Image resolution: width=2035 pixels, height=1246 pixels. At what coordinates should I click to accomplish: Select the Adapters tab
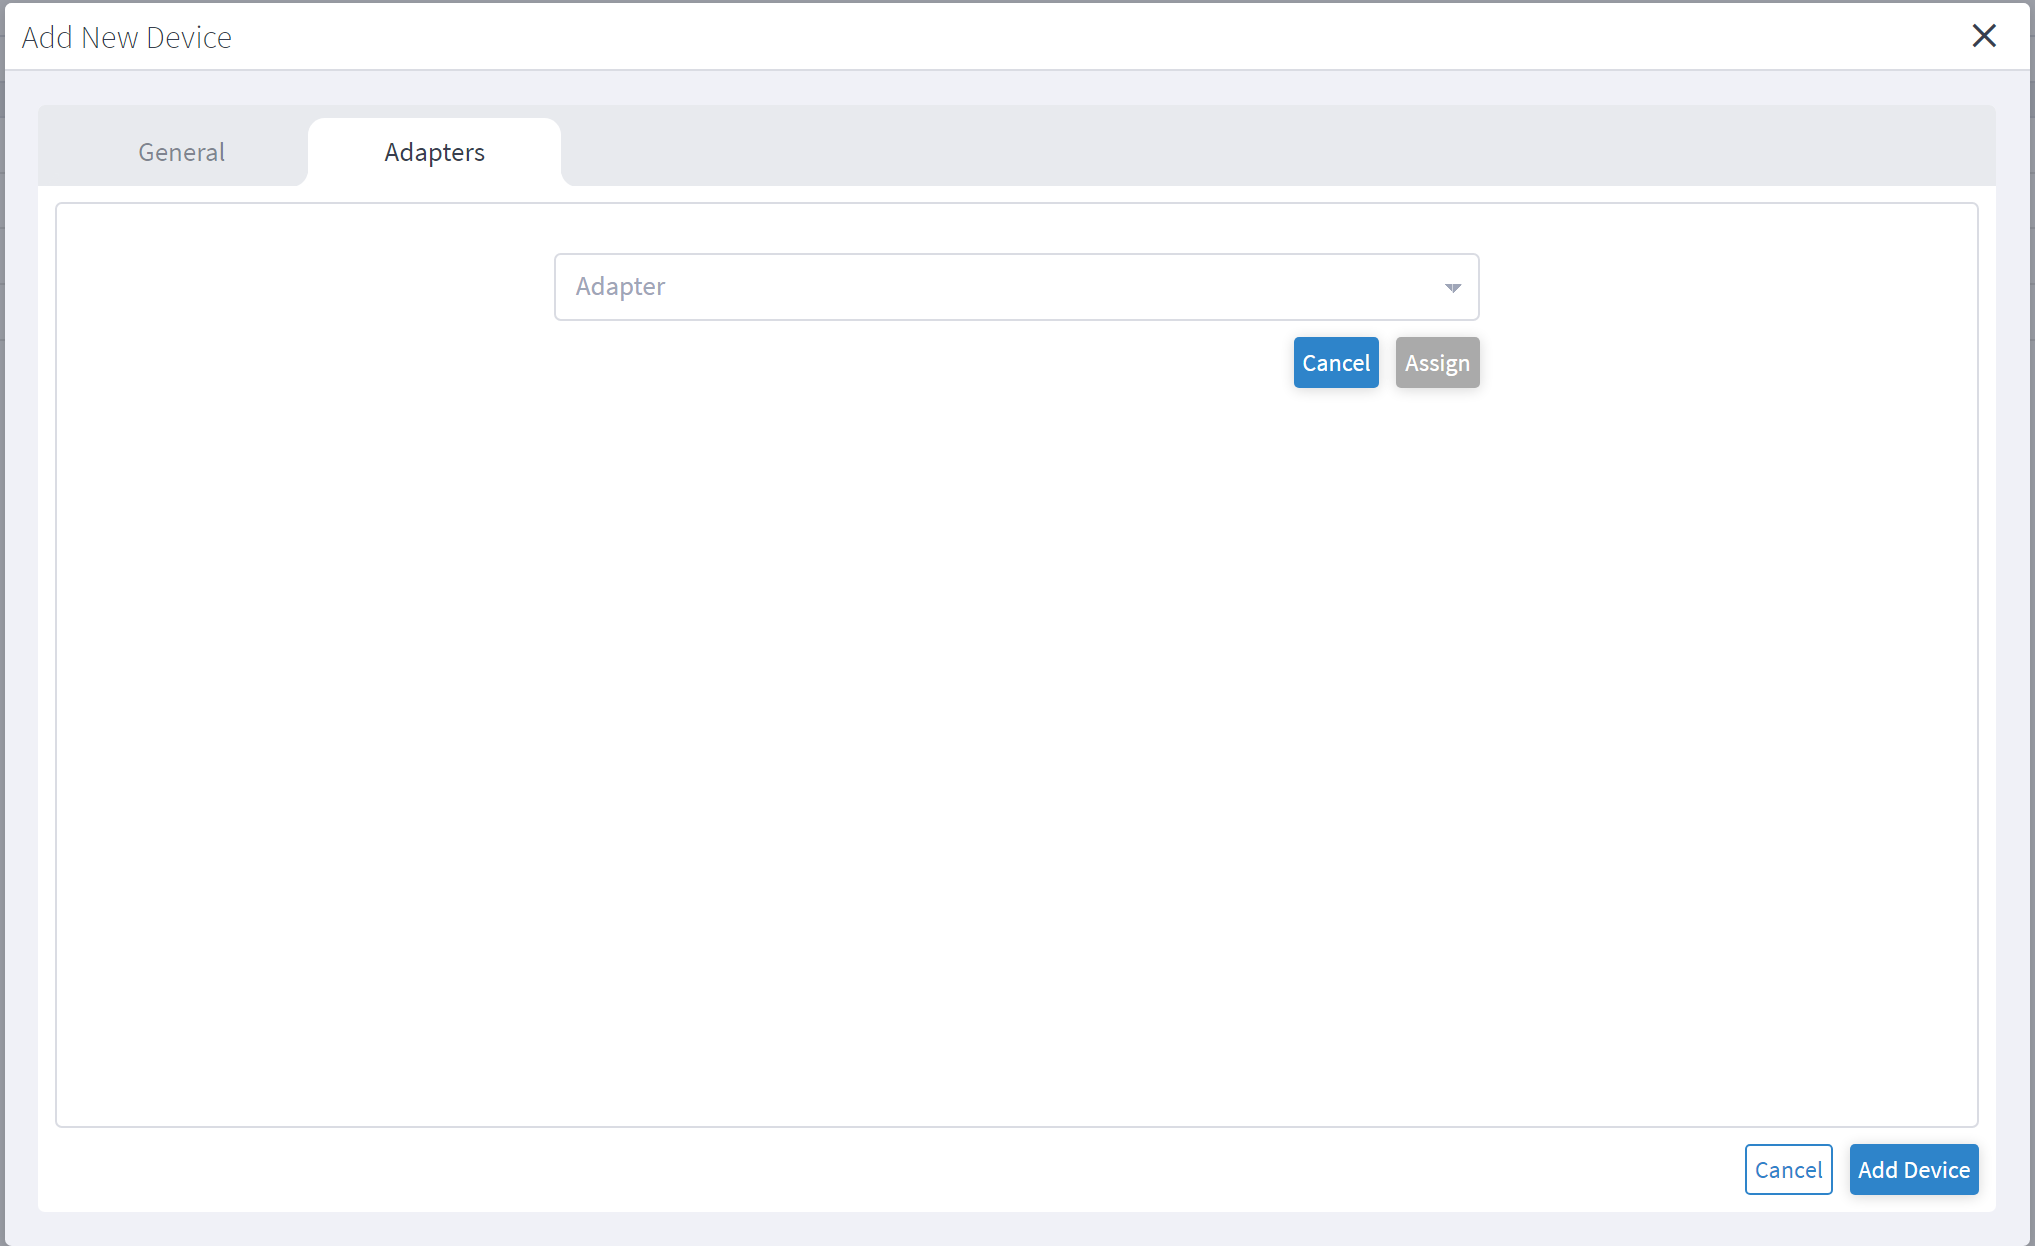434,152
